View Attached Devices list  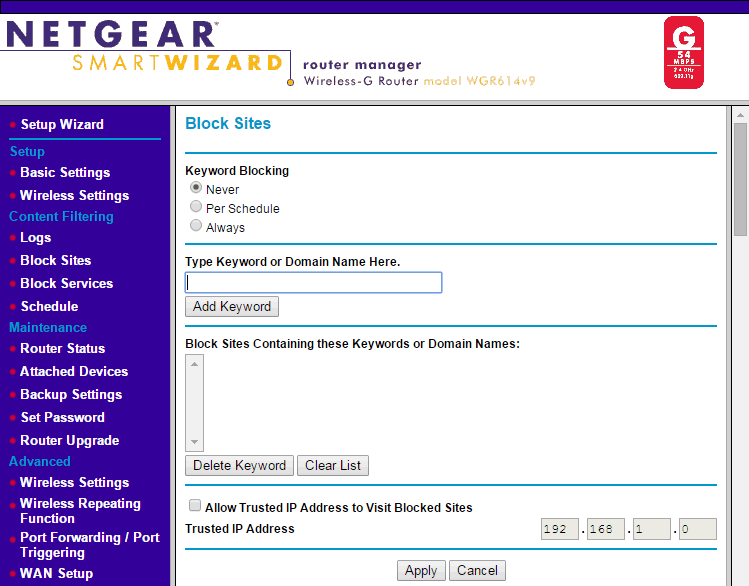[x=74, y=371]
